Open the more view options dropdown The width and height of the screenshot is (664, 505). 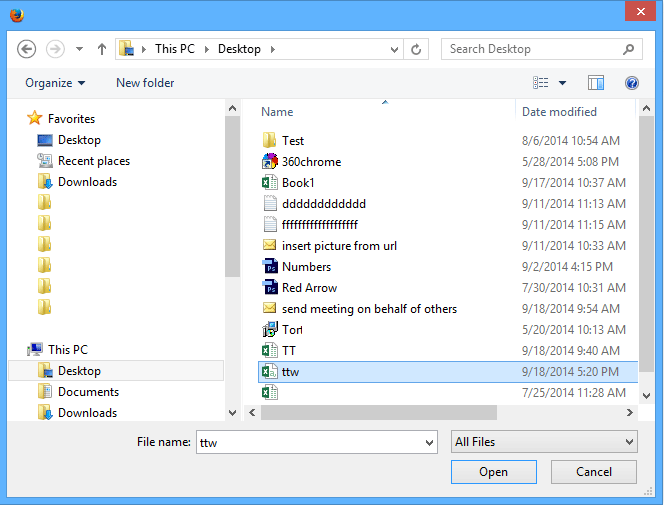pos(562,83)
